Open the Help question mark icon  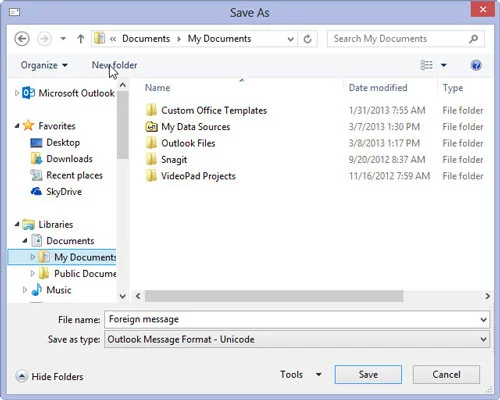pos(476,65)
